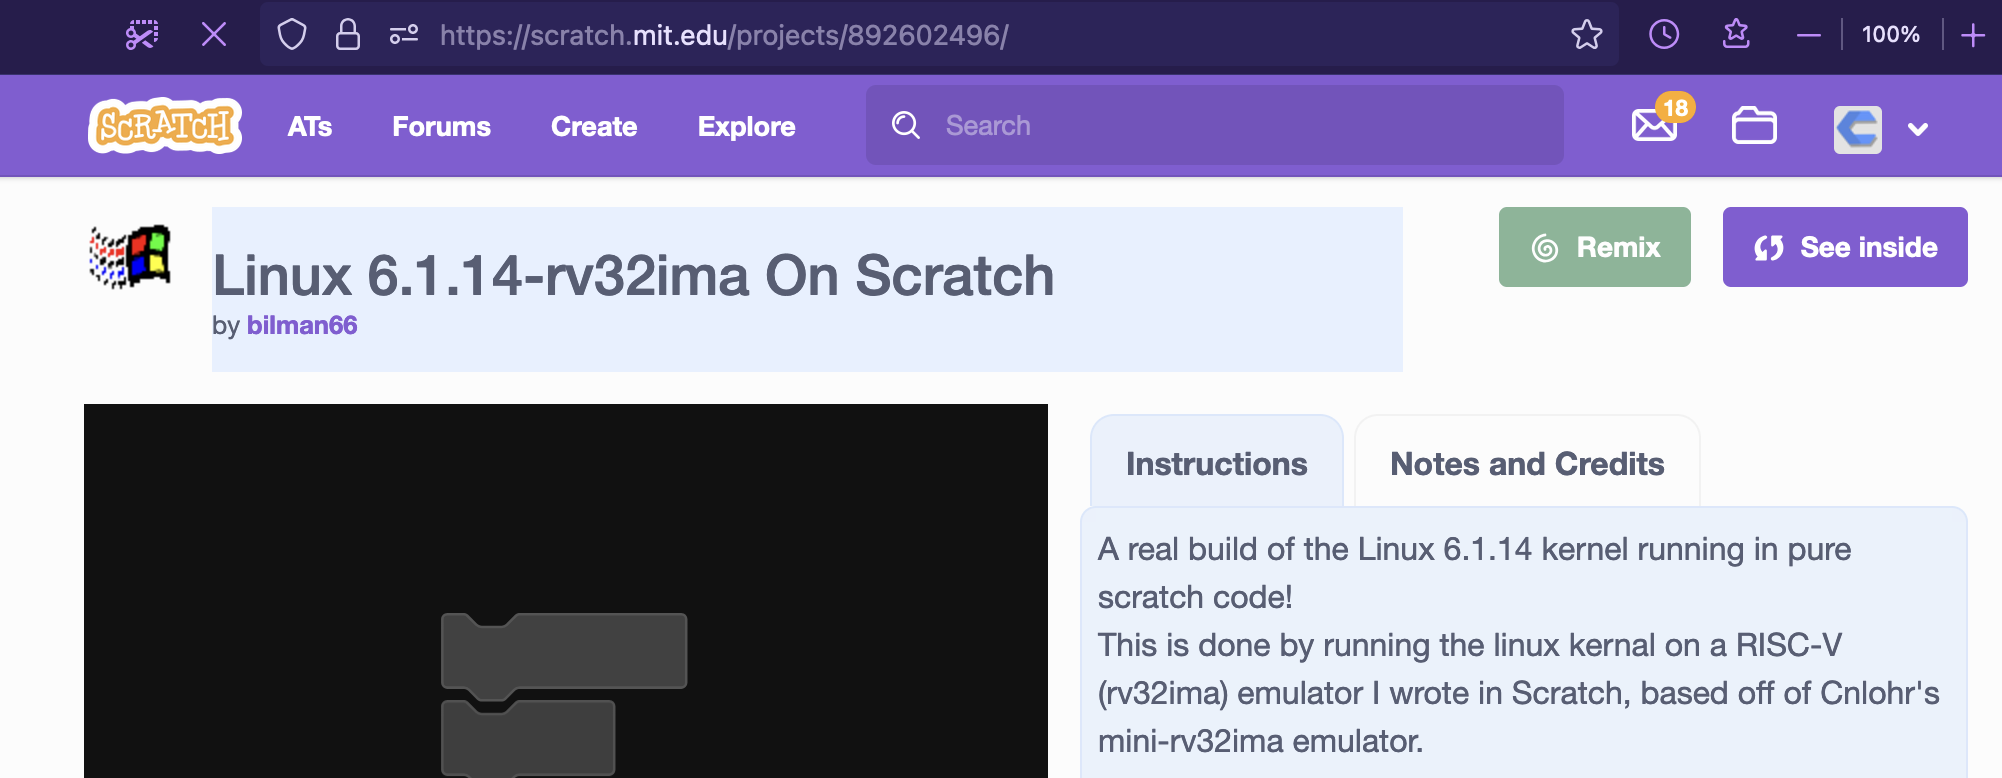Open the messages inbox envelope

coord(1655,126)
